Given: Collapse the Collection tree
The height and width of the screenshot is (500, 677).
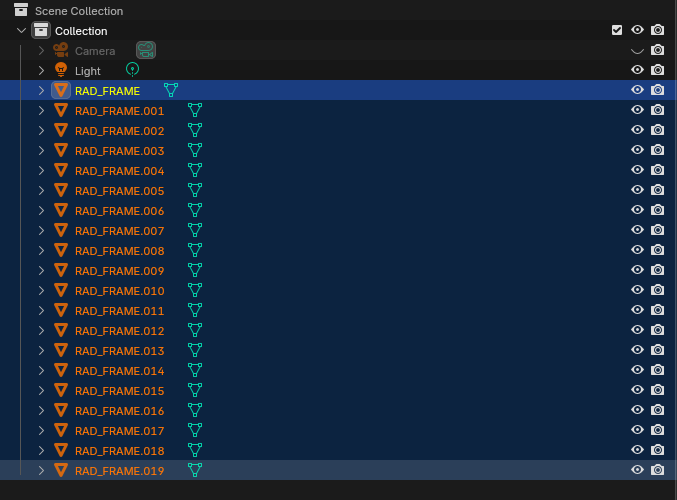Looking at the screenshot, I should point(21,31).
